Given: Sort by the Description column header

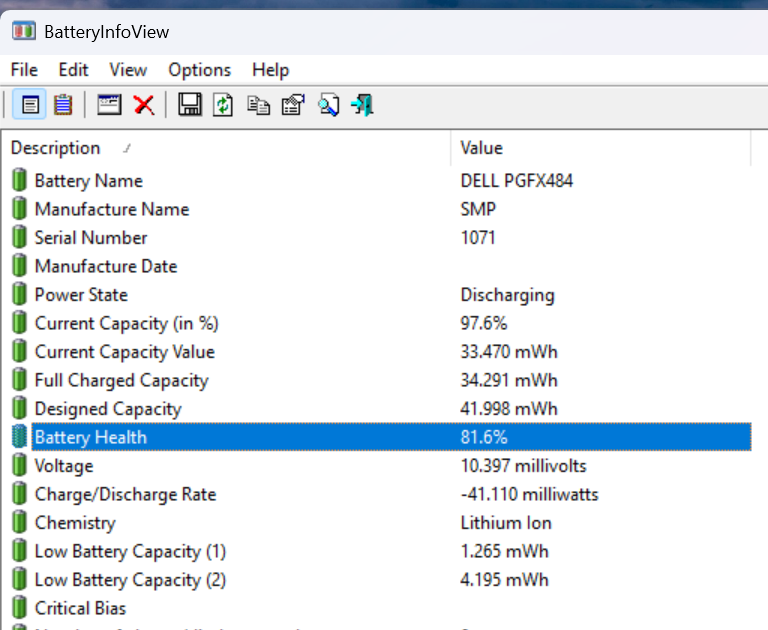Looking at the screenshot, I should click(x=225, y=148).
